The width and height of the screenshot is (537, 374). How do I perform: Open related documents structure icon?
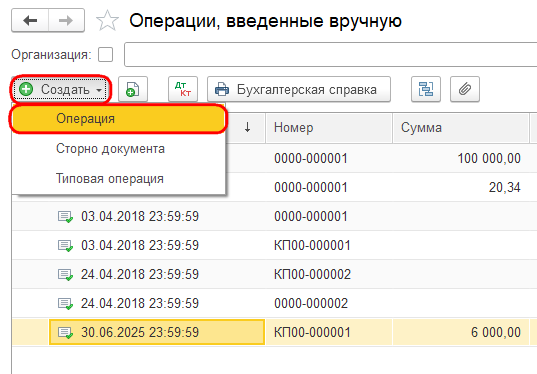[x=426, y=89]
